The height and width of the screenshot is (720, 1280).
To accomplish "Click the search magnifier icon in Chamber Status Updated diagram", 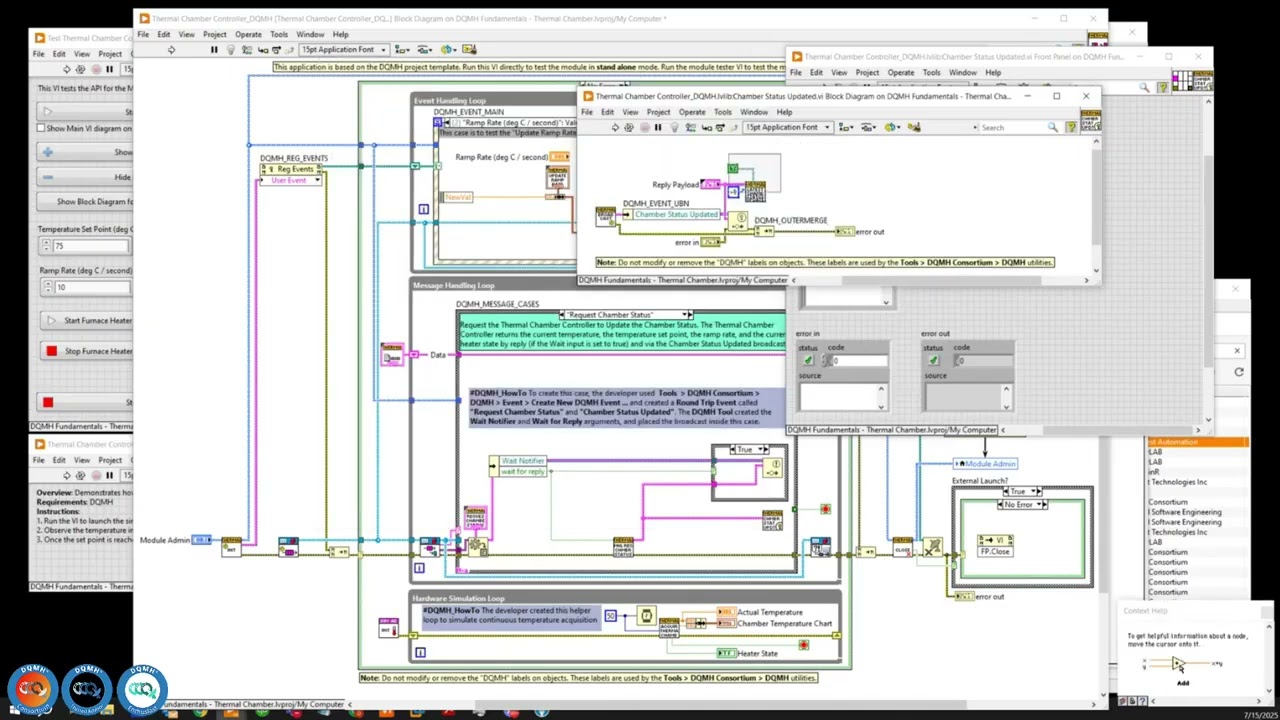I will 1052,127.
